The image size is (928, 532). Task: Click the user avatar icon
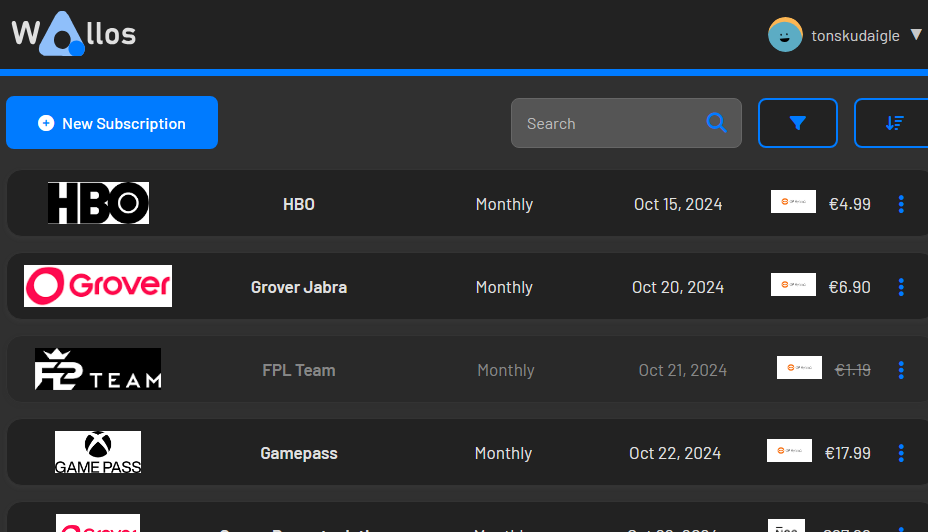pos(785,35)
